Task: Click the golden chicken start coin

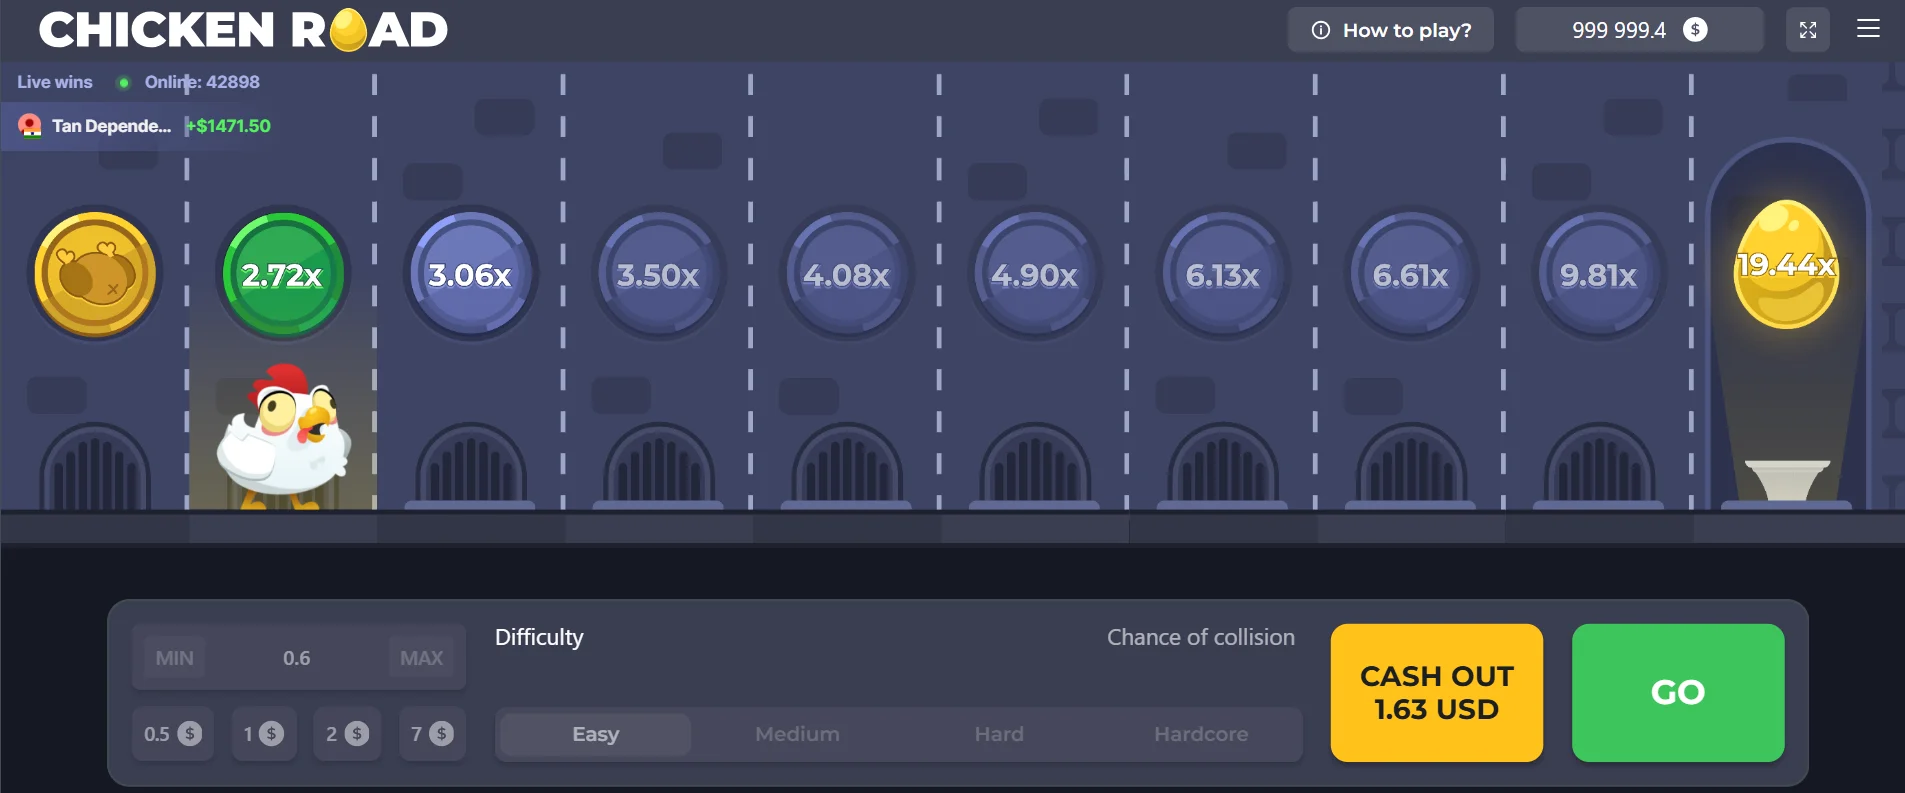Action: [x=95, y=274]
